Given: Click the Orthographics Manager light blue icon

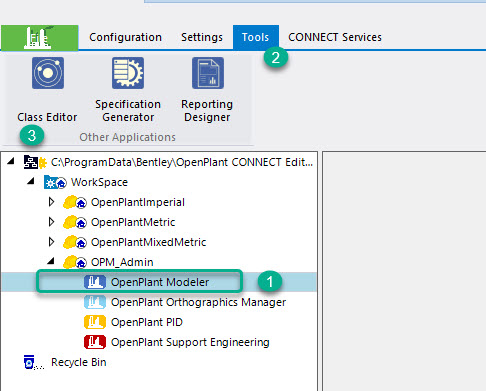Looking at the screenshot, I should point(95,302).
